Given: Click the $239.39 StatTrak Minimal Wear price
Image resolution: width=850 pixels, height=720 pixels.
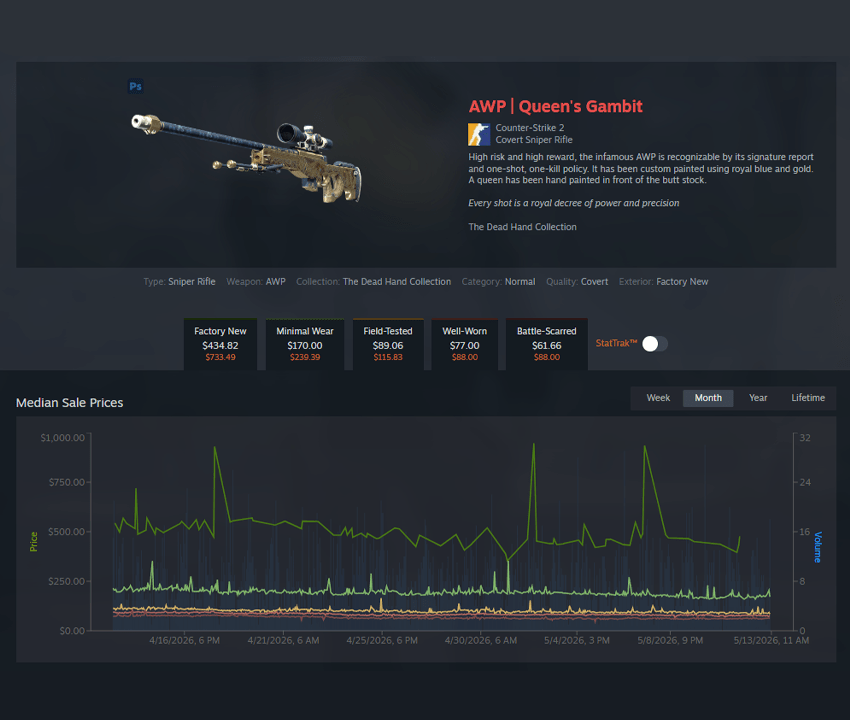Looking at the screenshot, I should (x=305, y=357).
